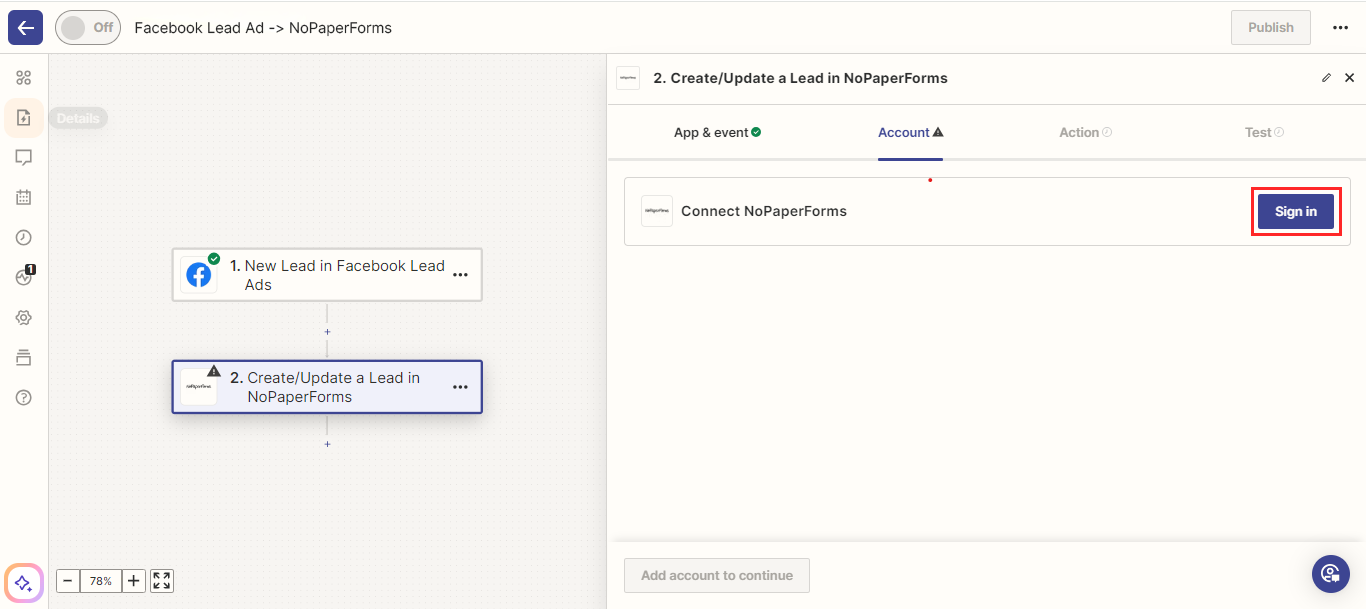Open the status activity icon with badge
The width and height of the screenshot is (1366, 609).
tap(25, 277)
